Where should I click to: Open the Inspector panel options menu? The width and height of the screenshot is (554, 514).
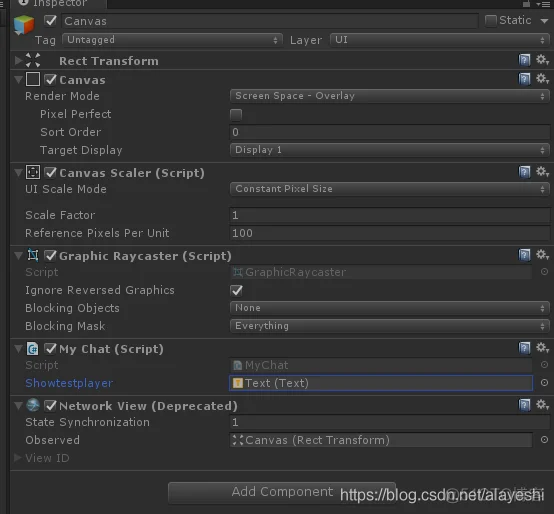543,4
